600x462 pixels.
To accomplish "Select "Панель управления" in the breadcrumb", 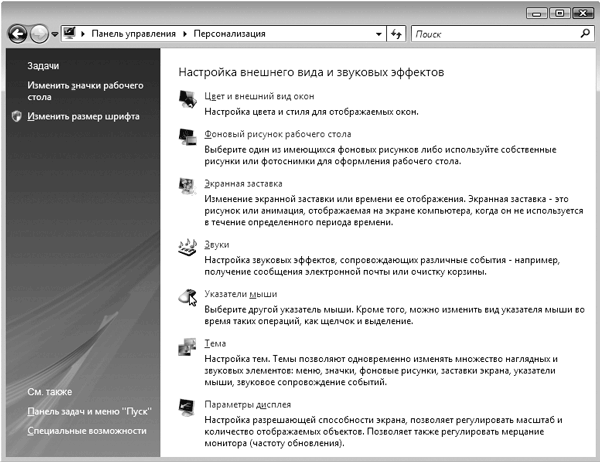I will (134, 34).
